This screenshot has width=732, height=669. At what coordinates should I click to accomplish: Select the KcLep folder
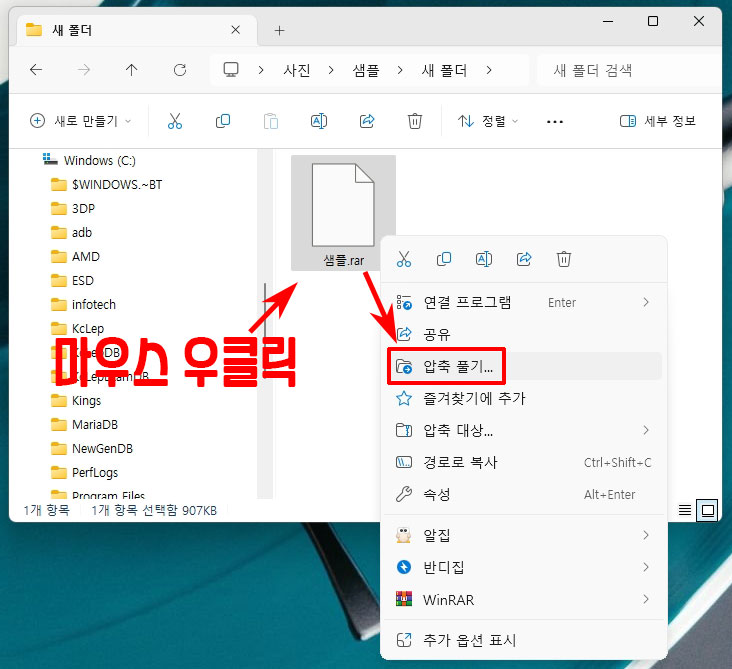(77, 329)
